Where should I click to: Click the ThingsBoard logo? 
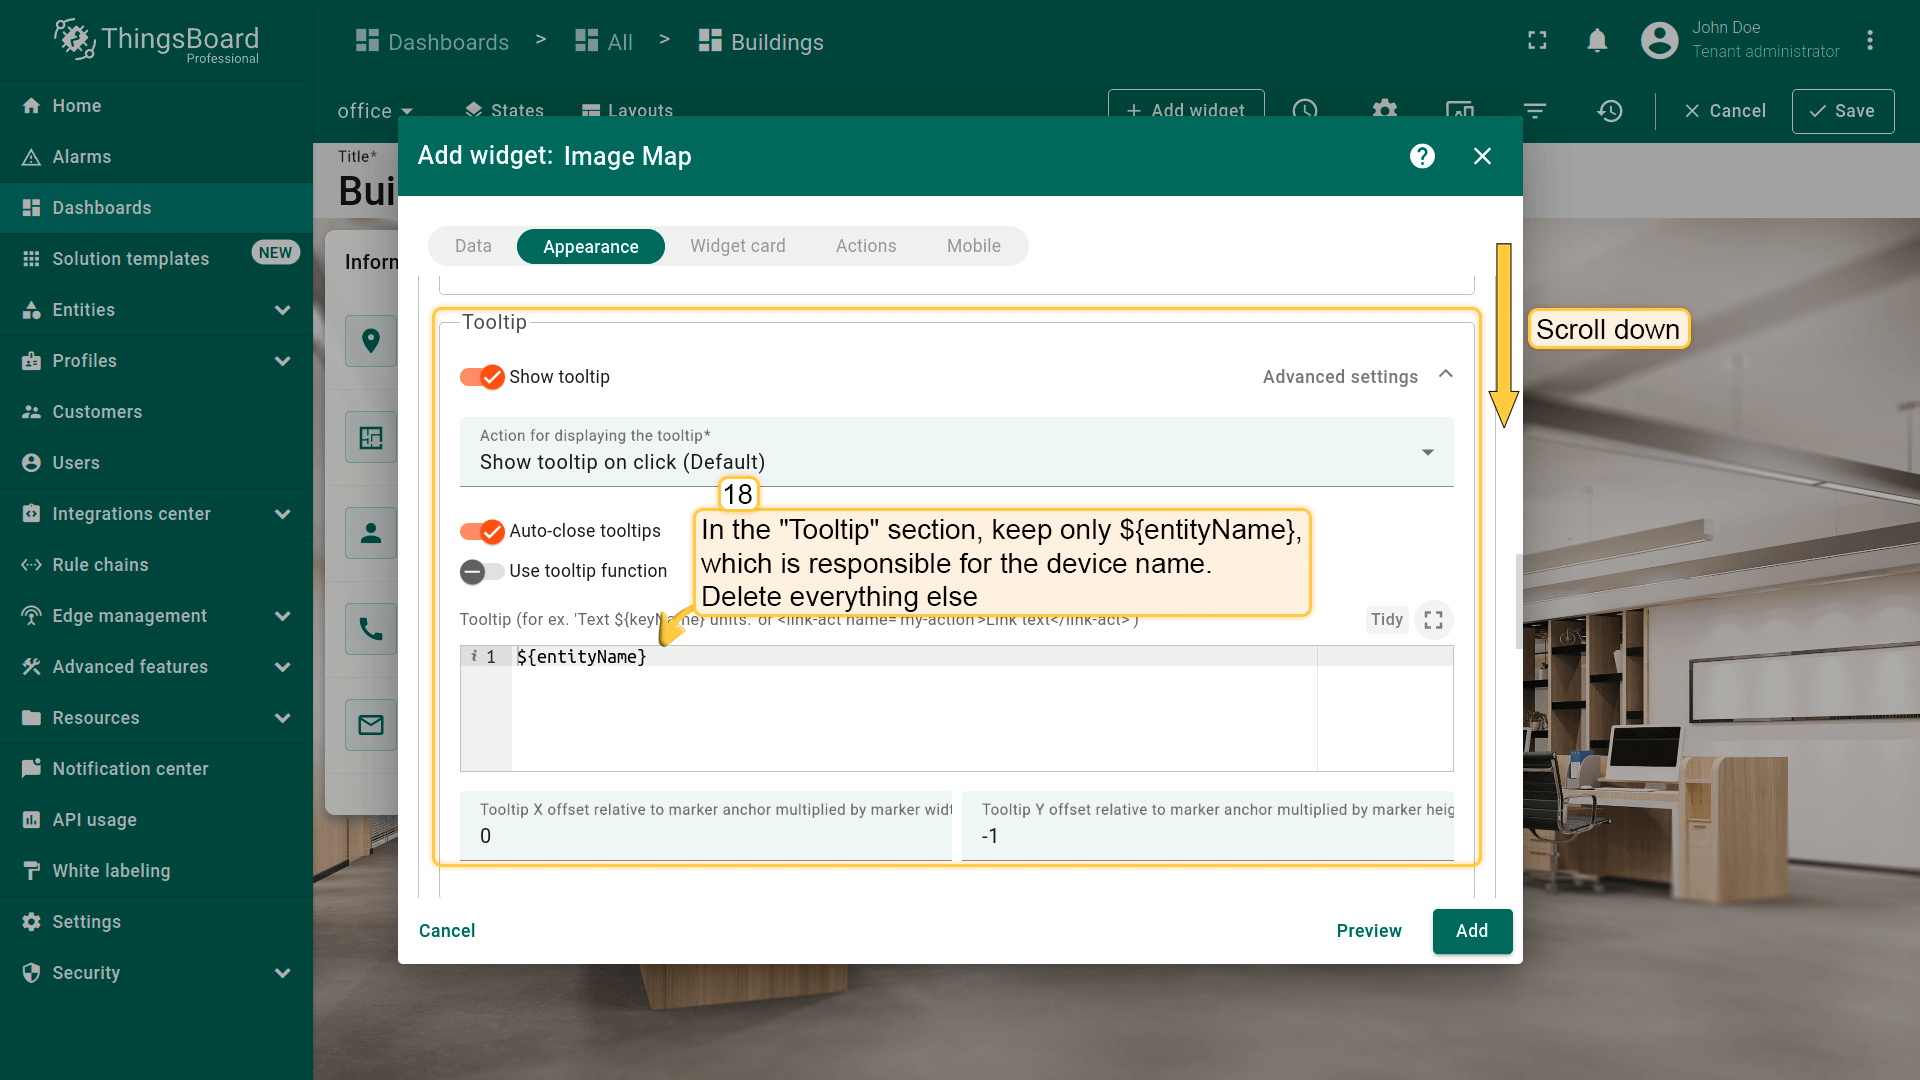point(157,41)
